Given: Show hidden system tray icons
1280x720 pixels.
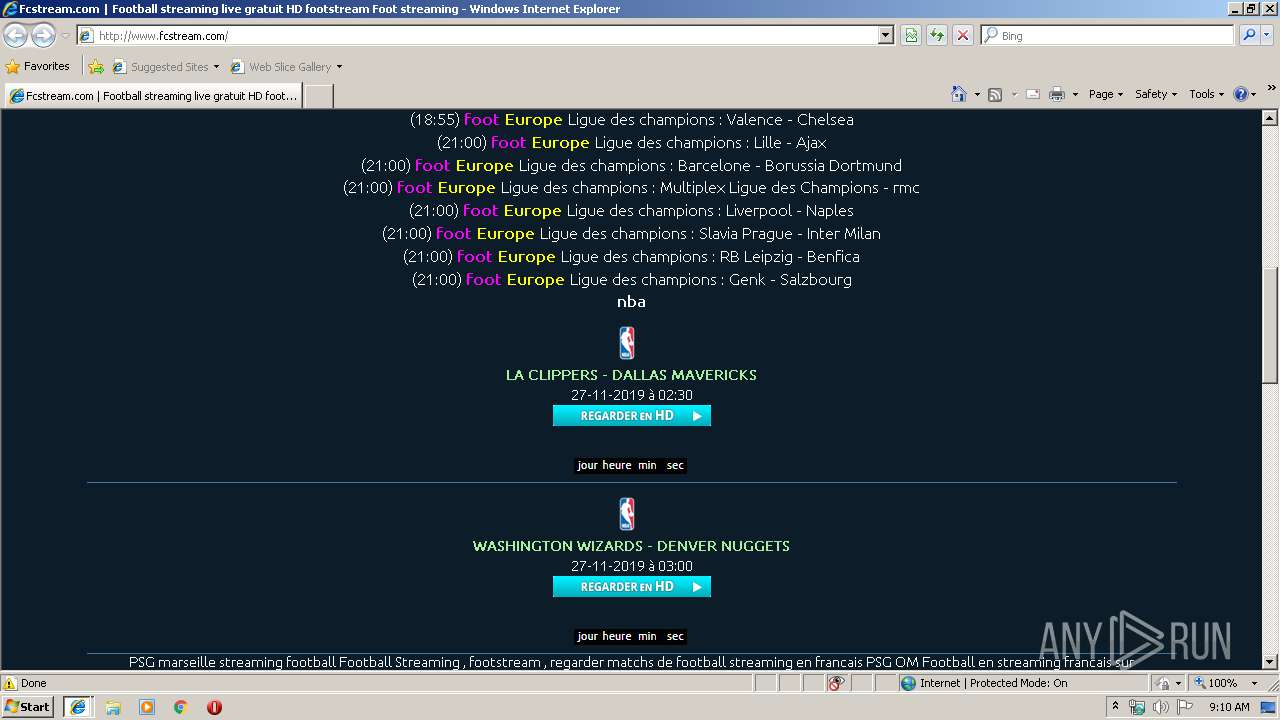Looking at the screenshot, I should [1116, 707].
